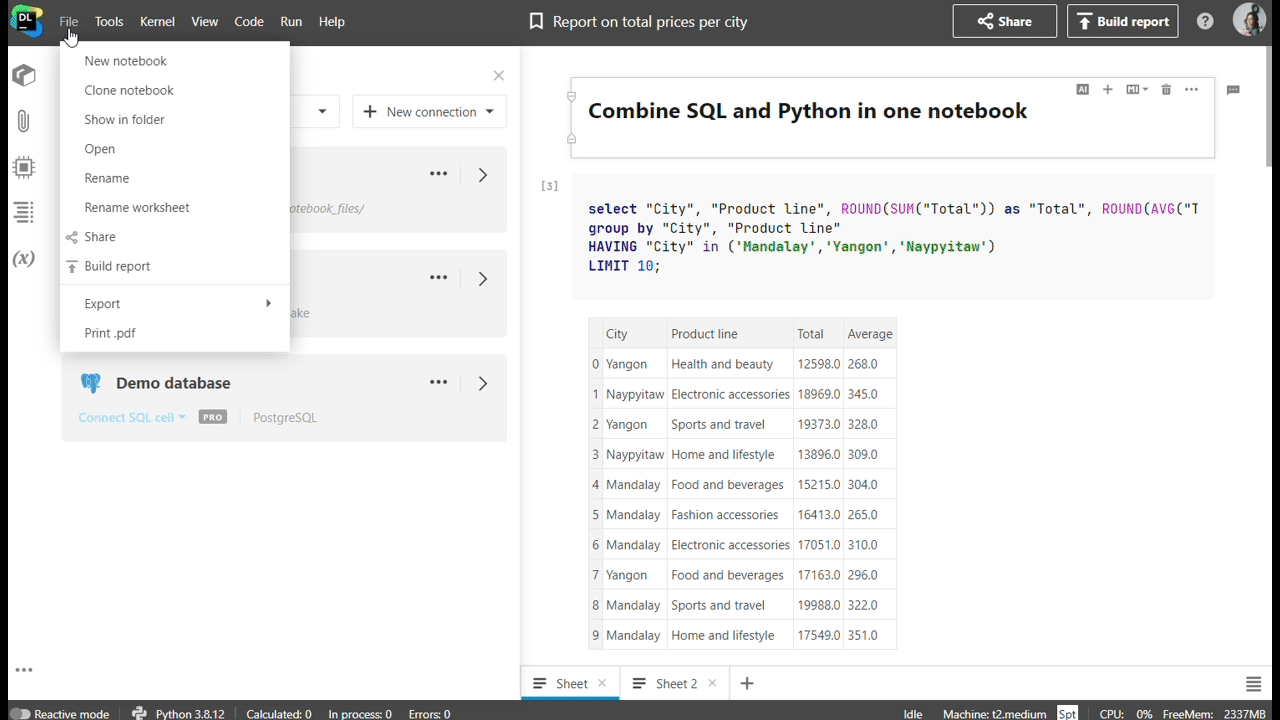The width and height of the screenshot is (1280, 720).
Task: Expand the Demo database chevron arrow
Action: pyautogui.click(x=483, y=383)
